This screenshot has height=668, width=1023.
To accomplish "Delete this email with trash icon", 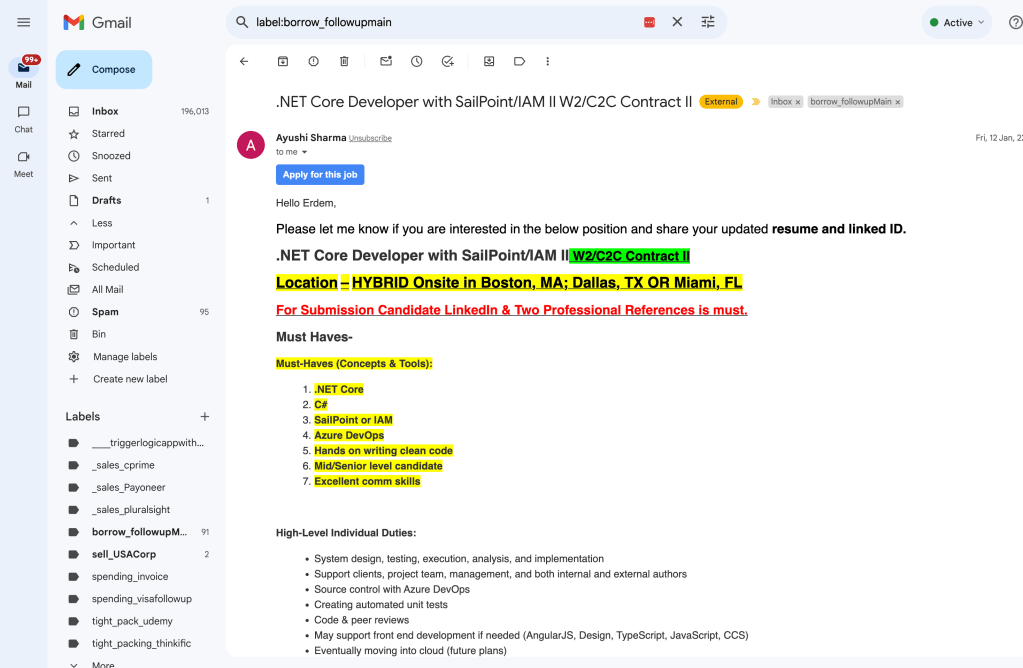I will pos(344,61).
